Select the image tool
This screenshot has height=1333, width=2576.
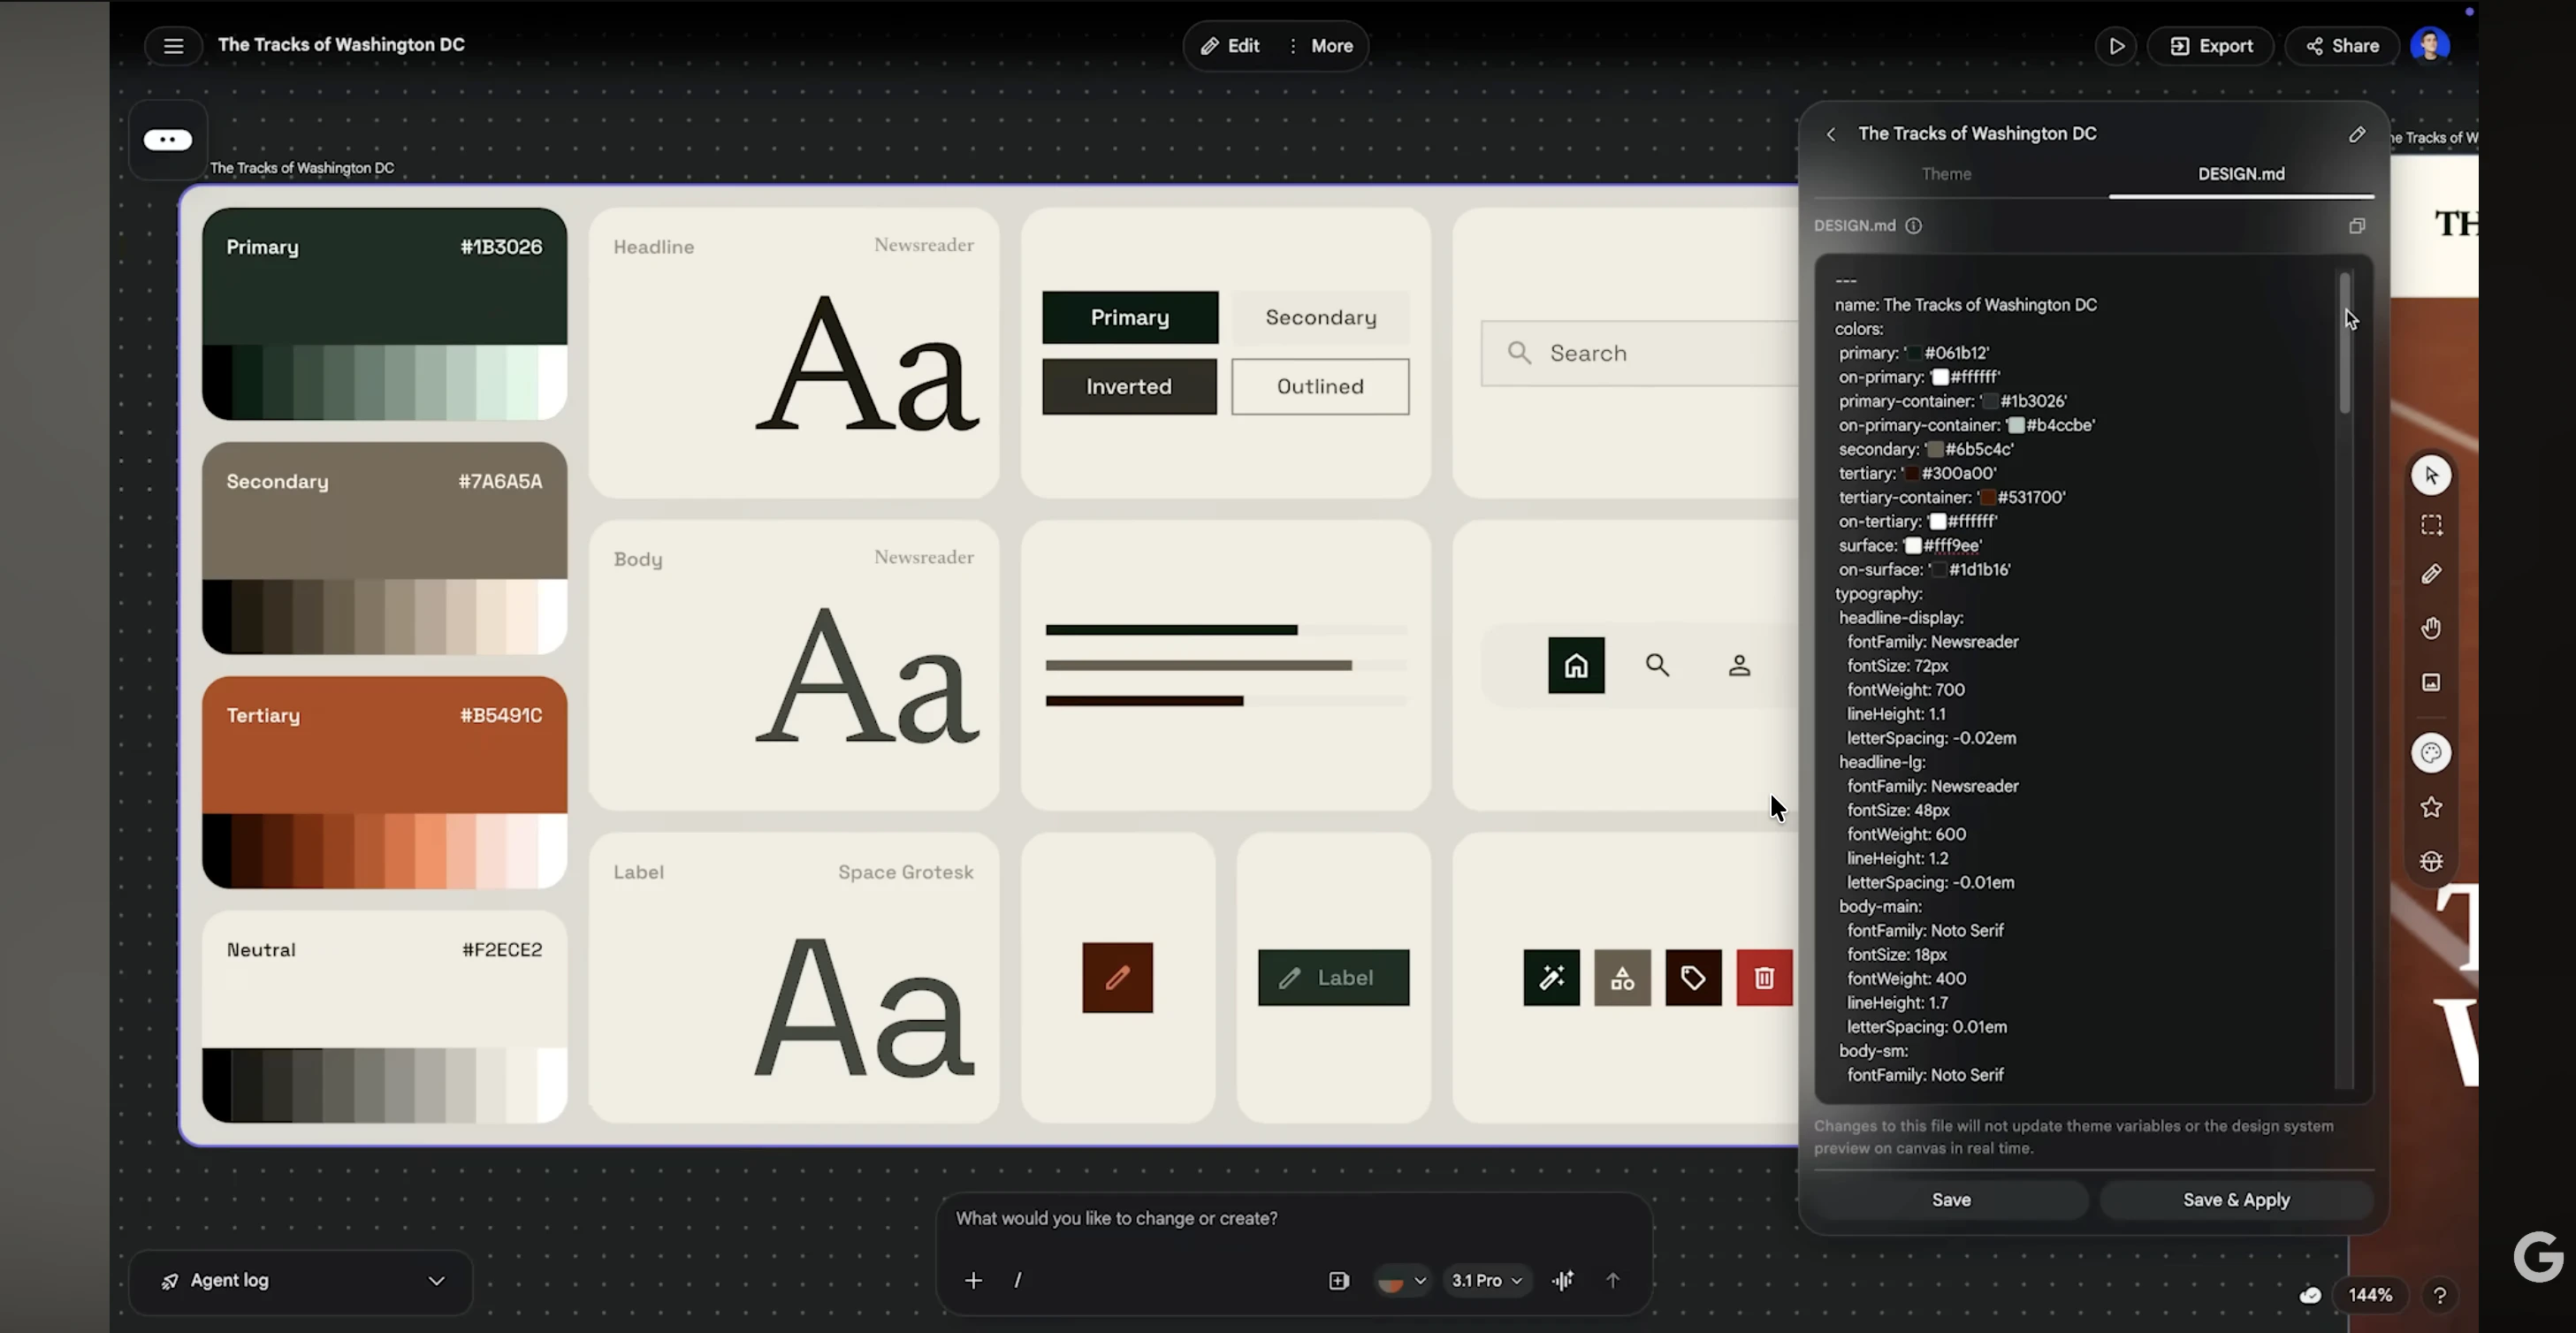[x=2431, y=682]
